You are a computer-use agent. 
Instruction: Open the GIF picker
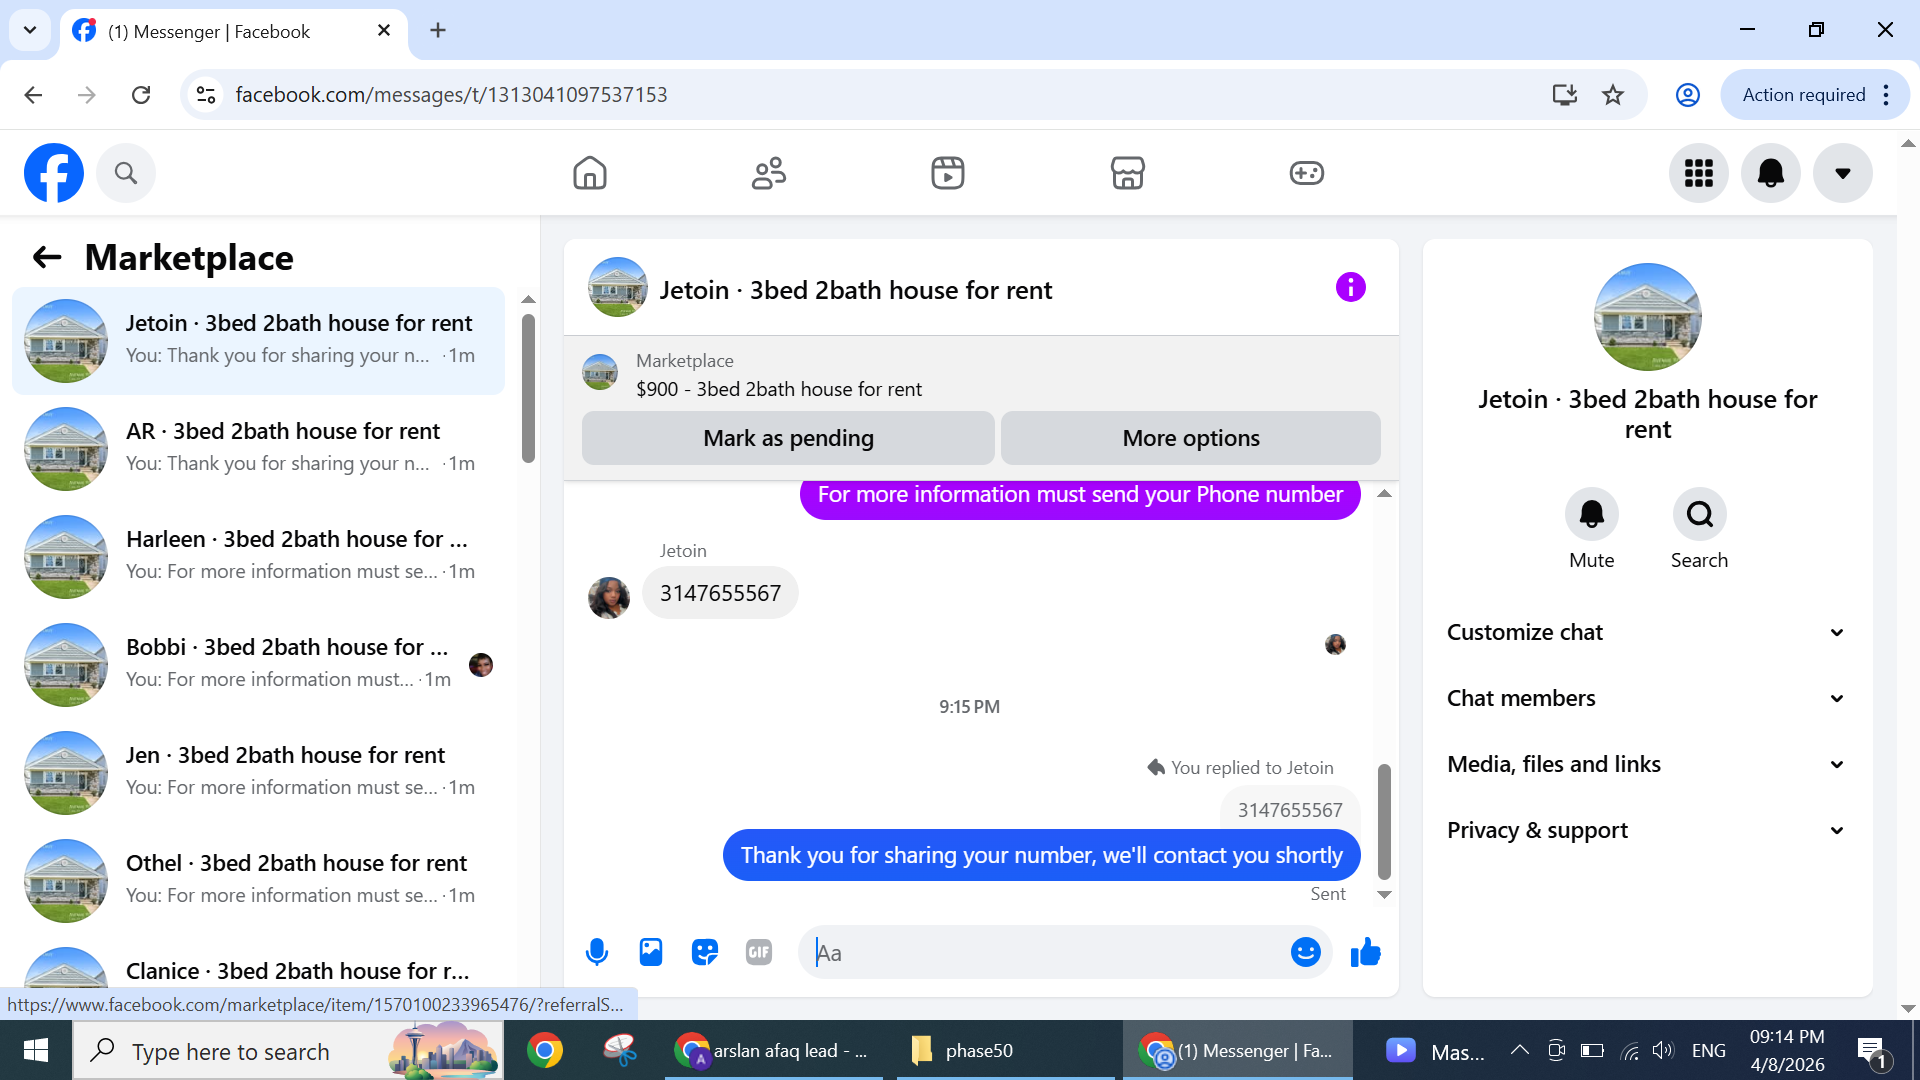tap(759, 952)
